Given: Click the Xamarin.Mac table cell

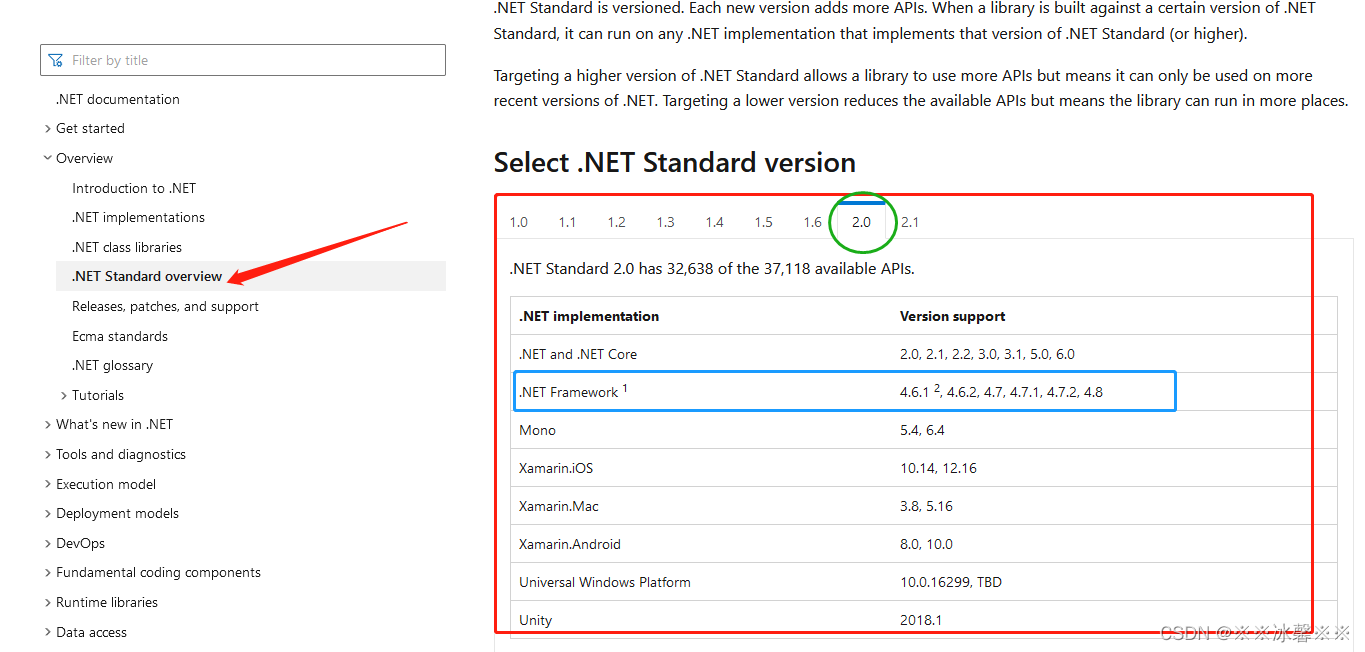Looking at the screenshot, I should [559, 506].
